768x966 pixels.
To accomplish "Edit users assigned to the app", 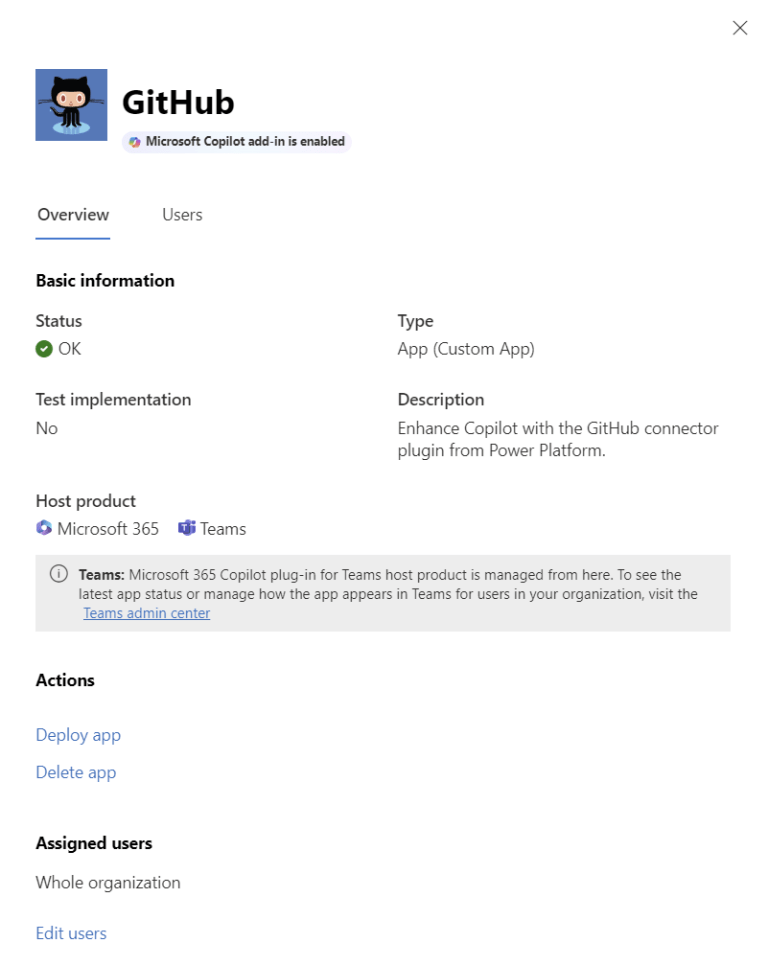I will (70, 933).
